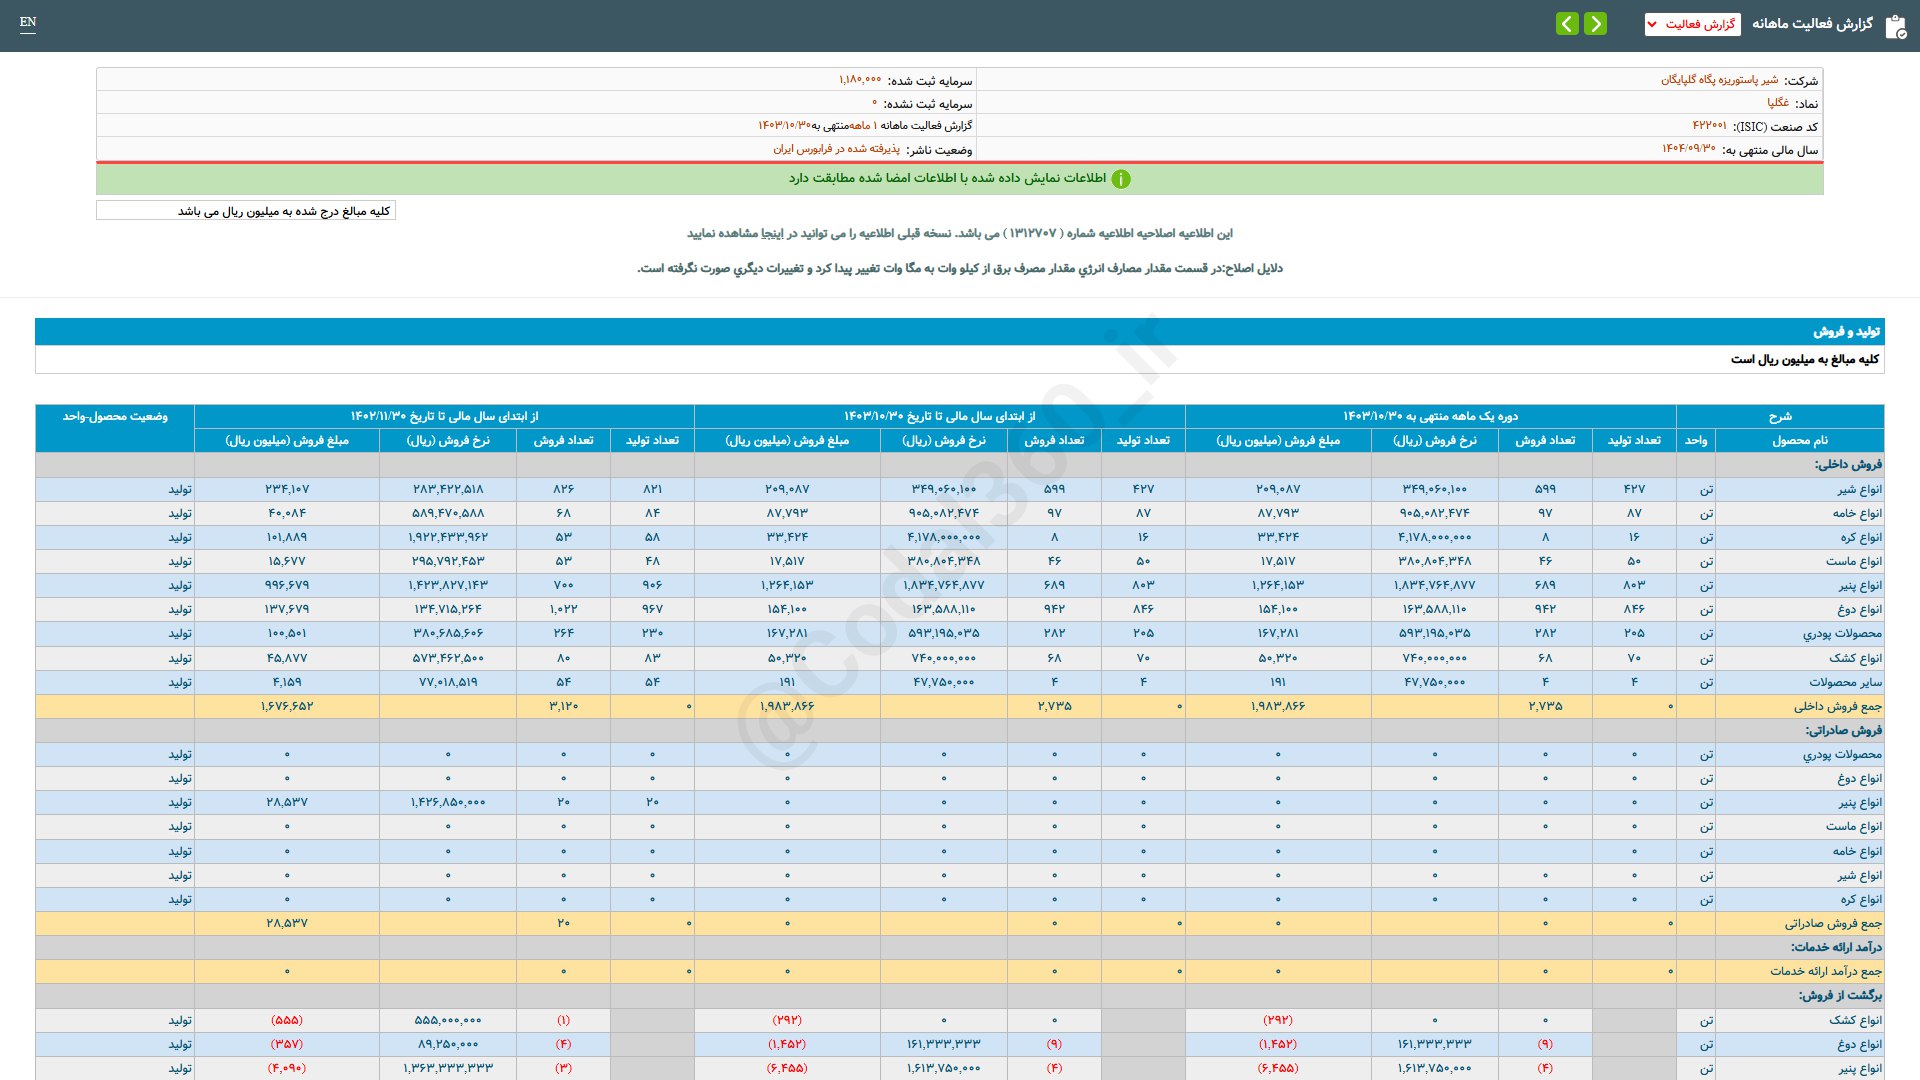The width and height of the screenshot is (1920, 1080).
Task: Click the برگشت از فروش group heading
Action: click(x=1840, y=995)
